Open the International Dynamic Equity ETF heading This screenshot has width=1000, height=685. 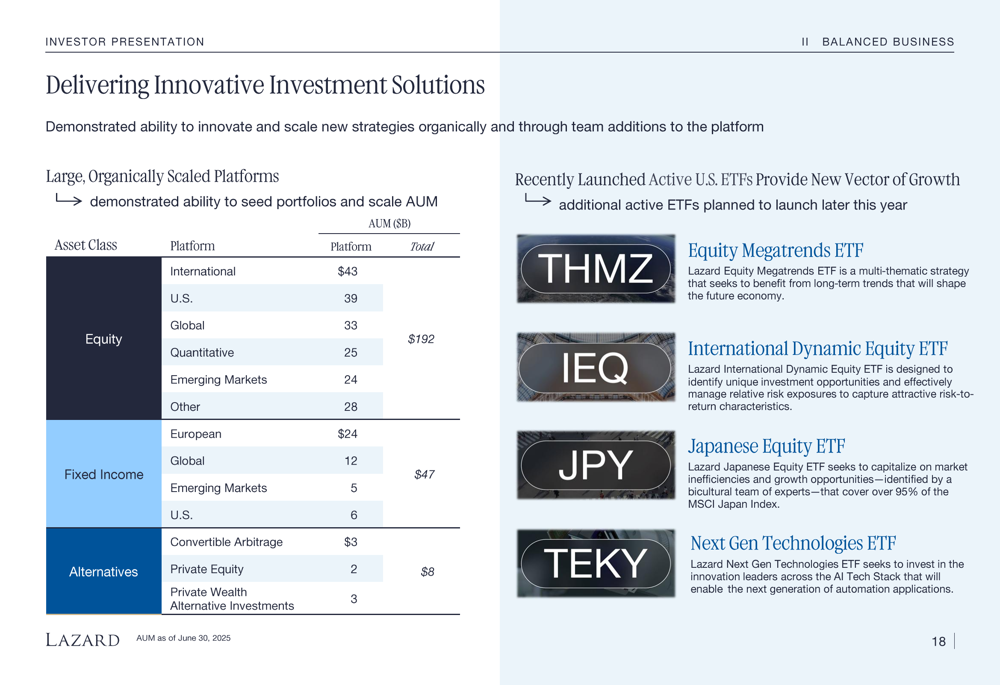pos(817,348)
